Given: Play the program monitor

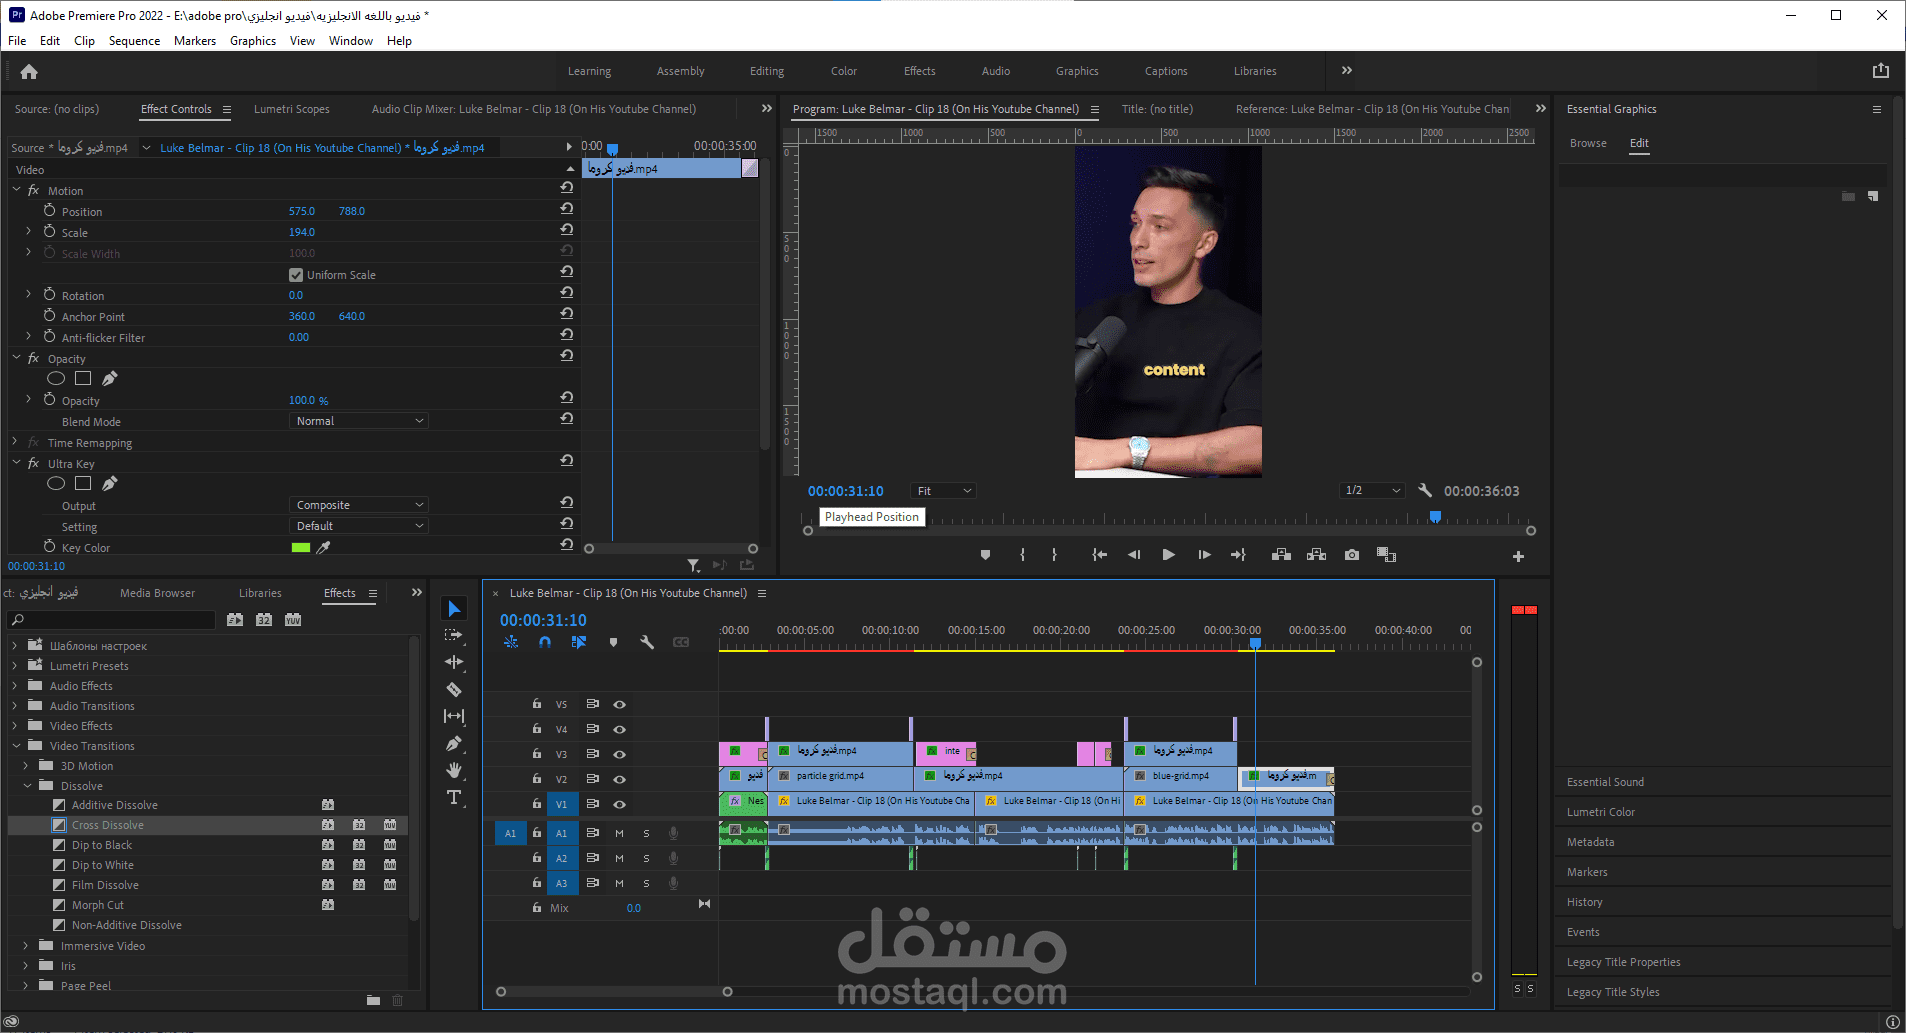Looking at the screenshot, I should tap(1168, 555).
